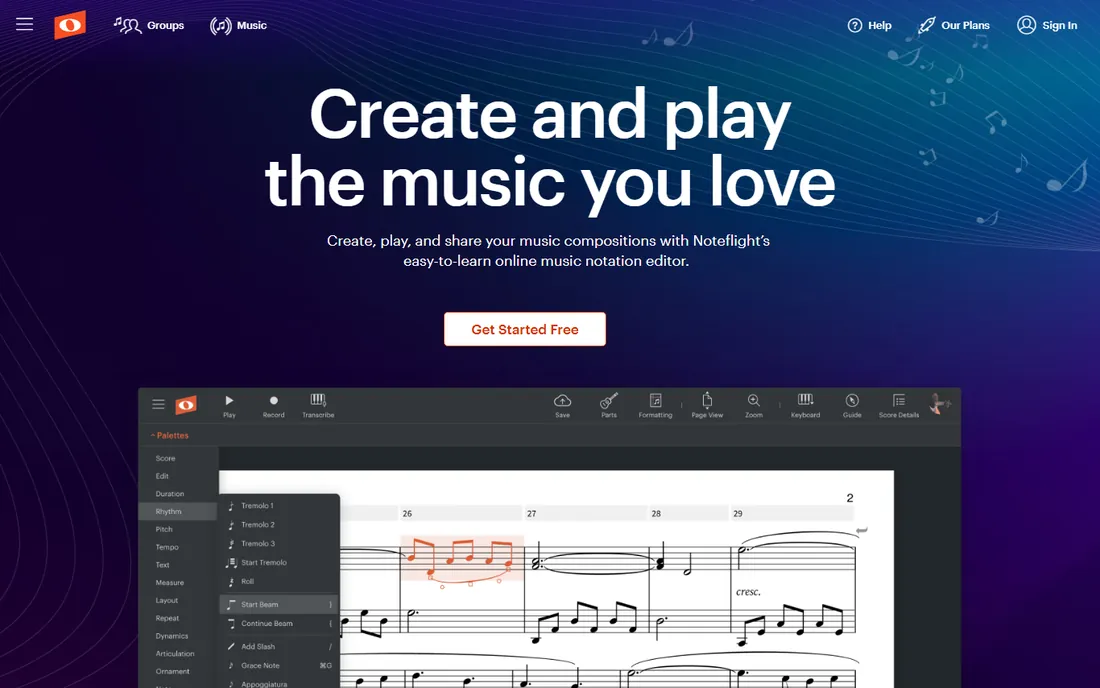Viewport: 1100px width, 688px height.
Task: Select the Tempo palette
Action: (x=167, y=547)
